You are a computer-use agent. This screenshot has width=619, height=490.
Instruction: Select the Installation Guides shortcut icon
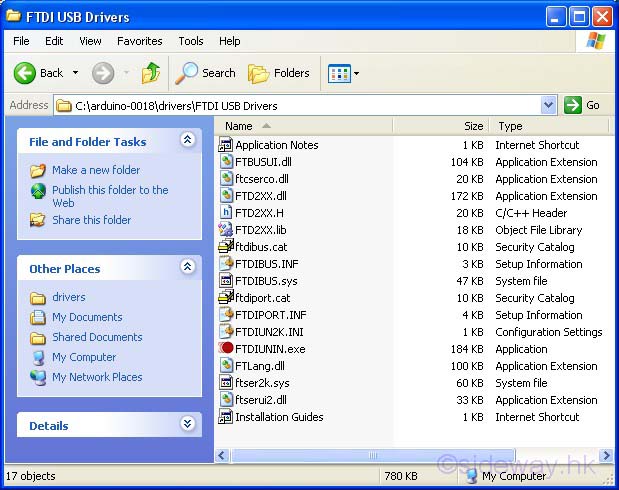click(x=225, y=417)
